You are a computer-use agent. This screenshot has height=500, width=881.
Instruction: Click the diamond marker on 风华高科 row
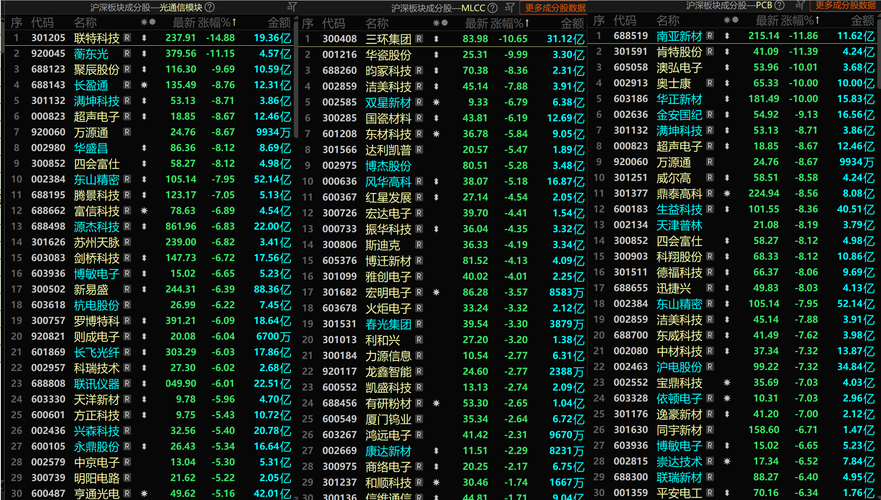(x=436, y=181)
